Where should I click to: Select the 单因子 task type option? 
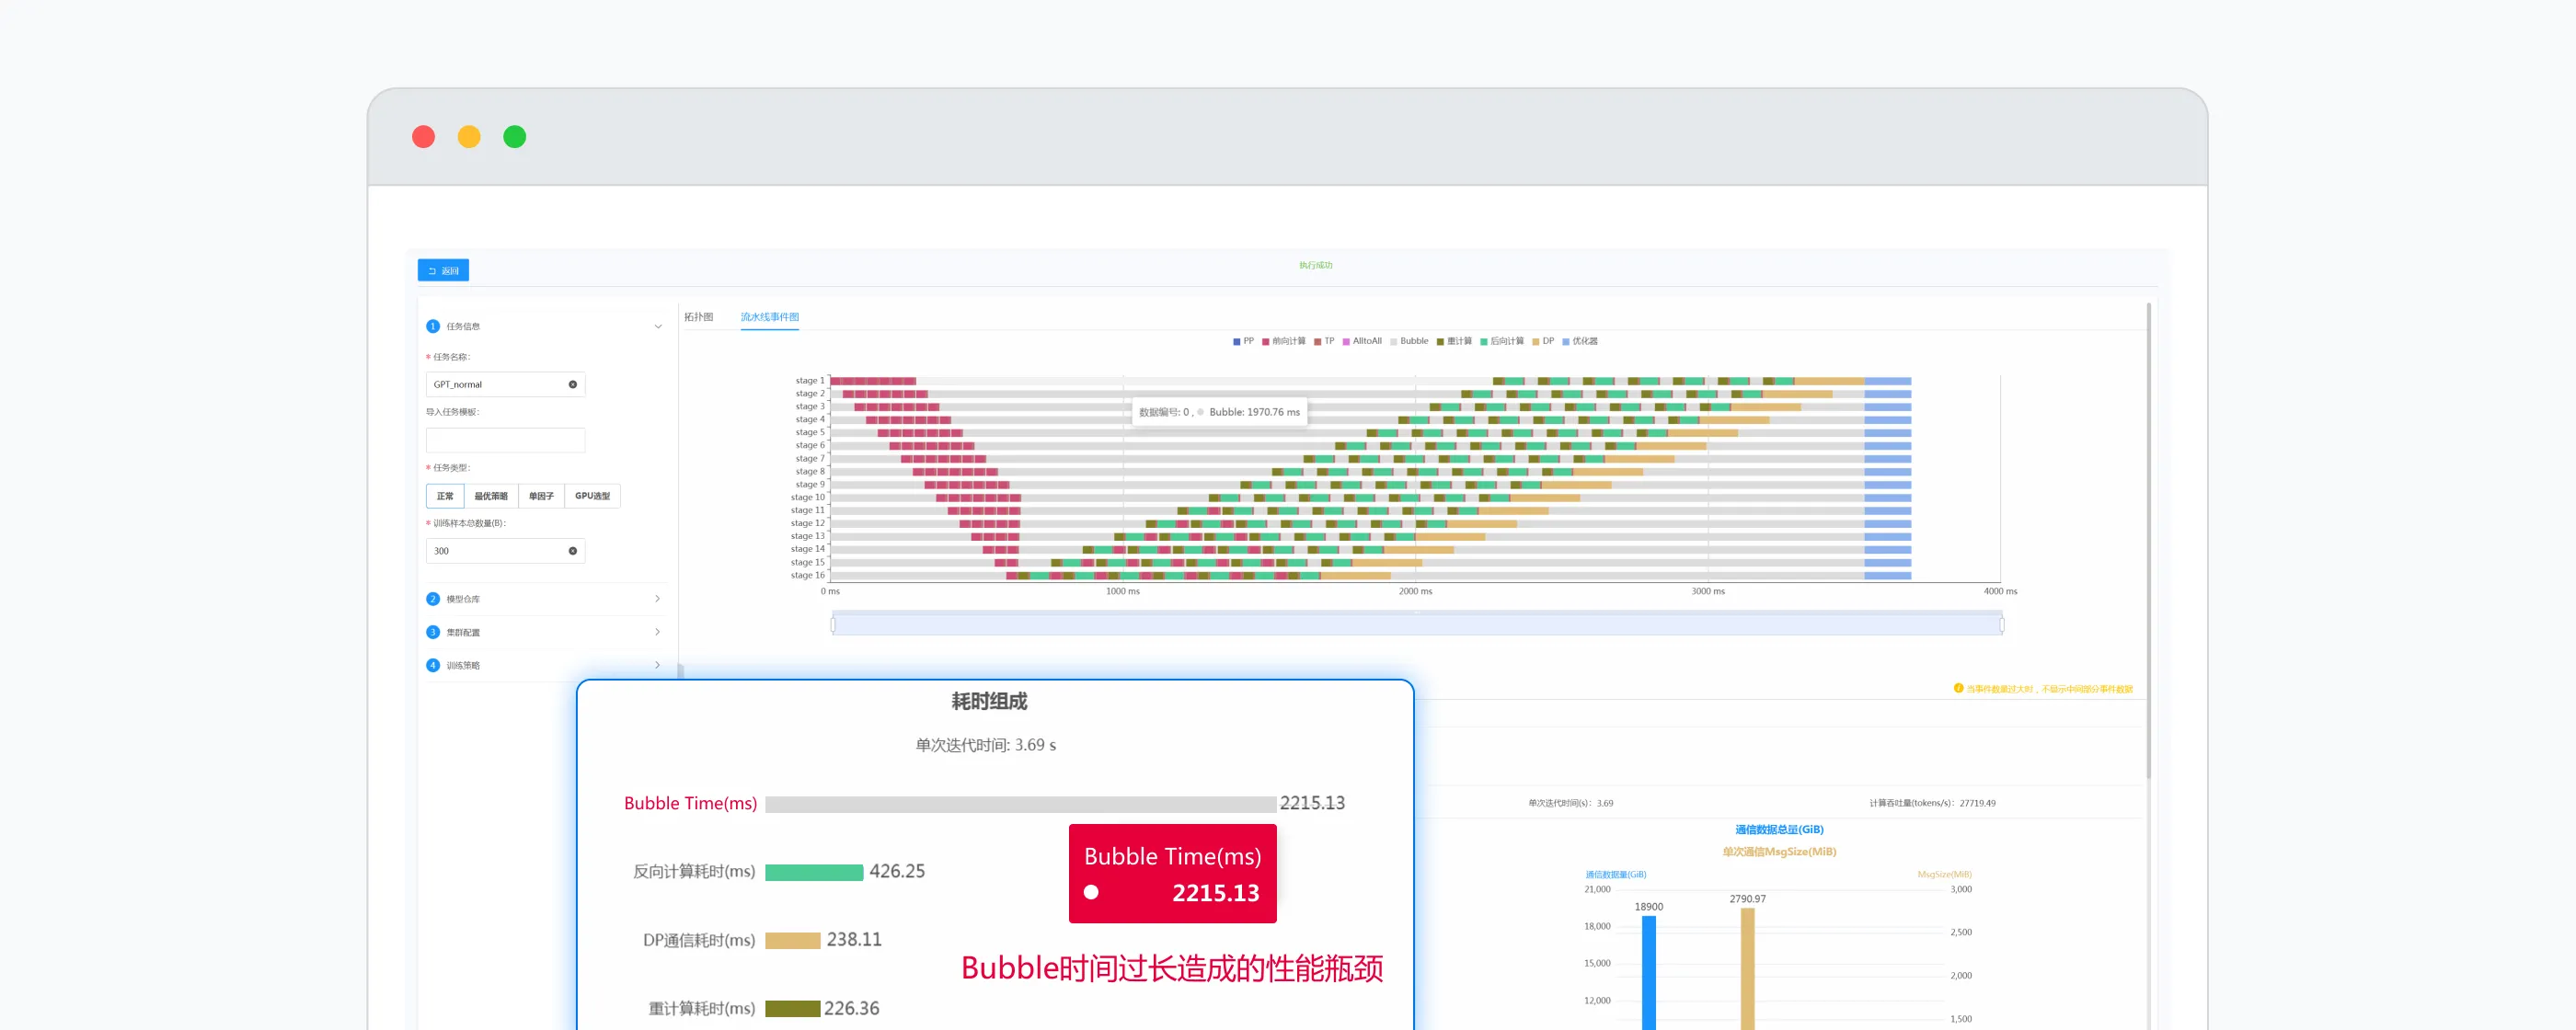(541, 496)
